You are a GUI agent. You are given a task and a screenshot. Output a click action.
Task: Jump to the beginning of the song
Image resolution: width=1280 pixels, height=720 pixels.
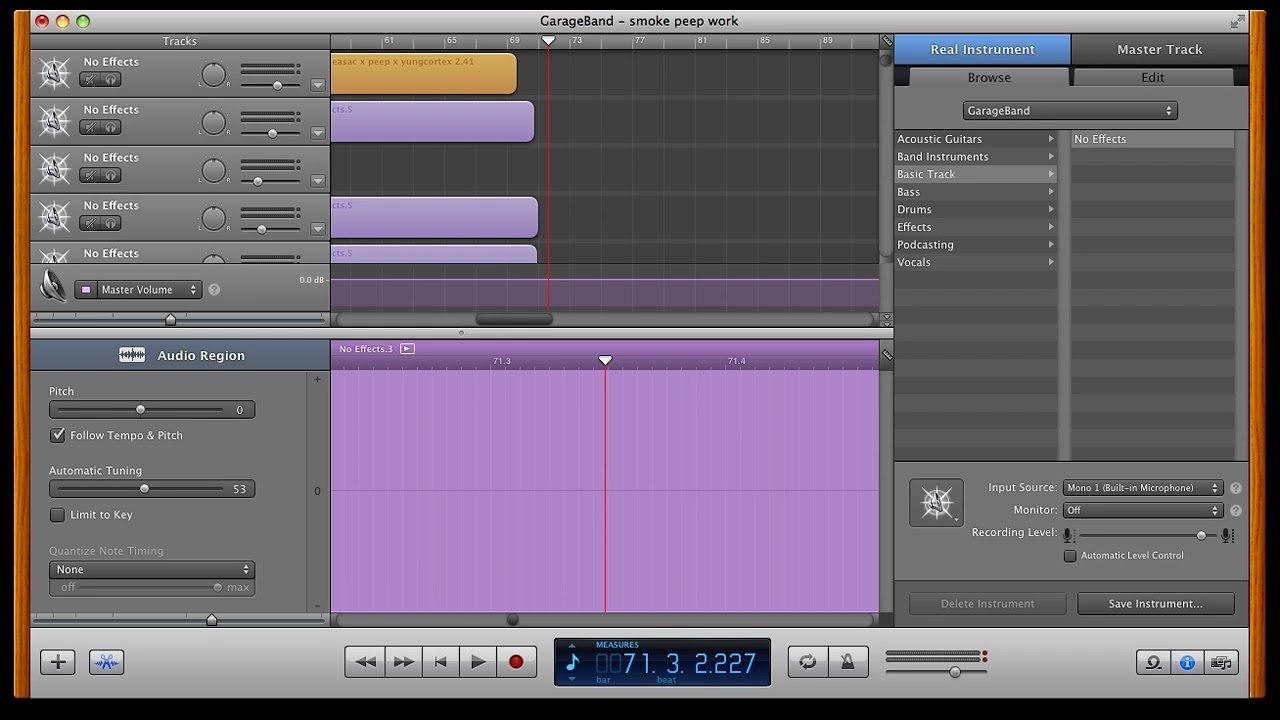click(440, 662)
